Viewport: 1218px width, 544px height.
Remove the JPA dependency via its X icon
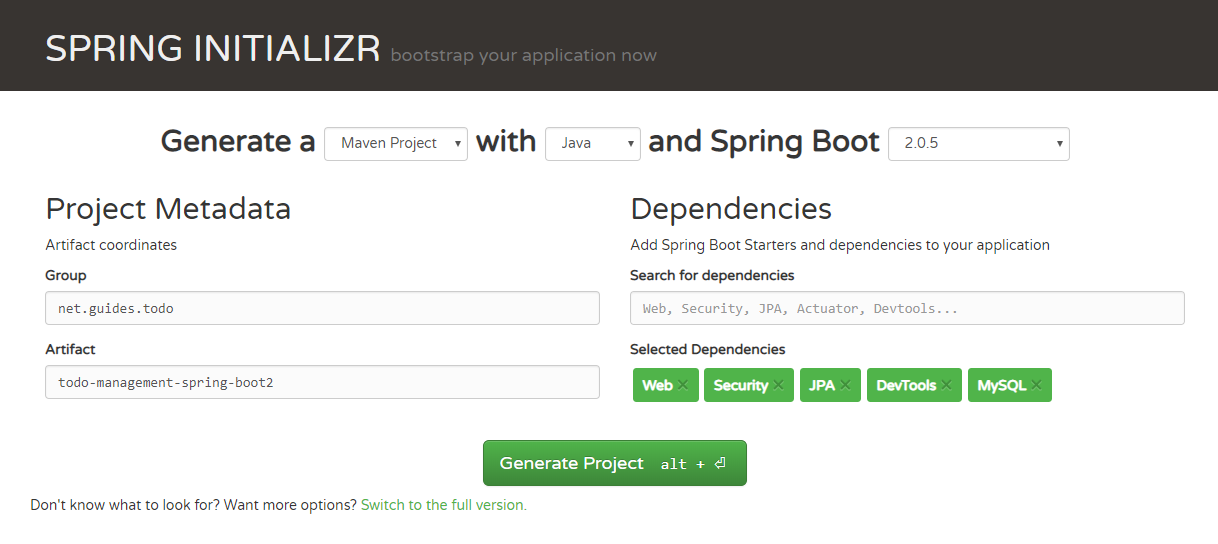845,385
